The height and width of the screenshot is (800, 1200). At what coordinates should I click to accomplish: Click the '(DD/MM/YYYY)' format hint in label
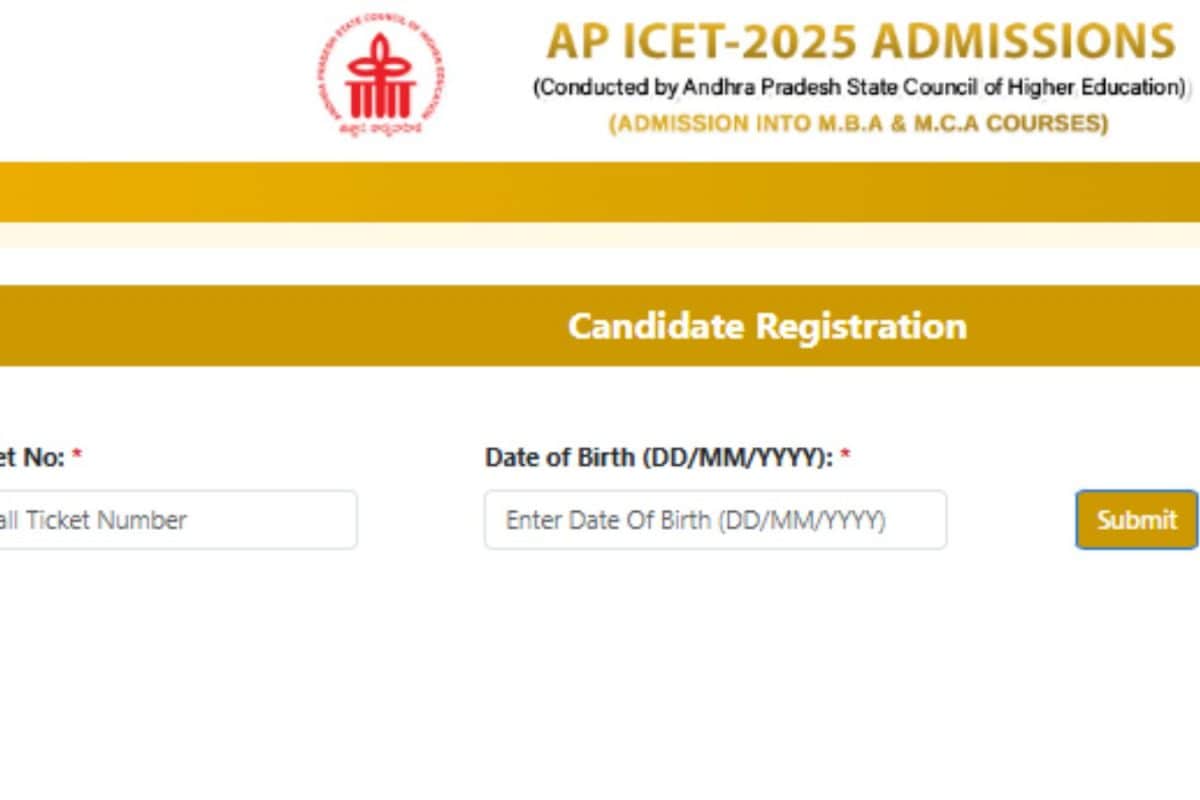[736, 458]
